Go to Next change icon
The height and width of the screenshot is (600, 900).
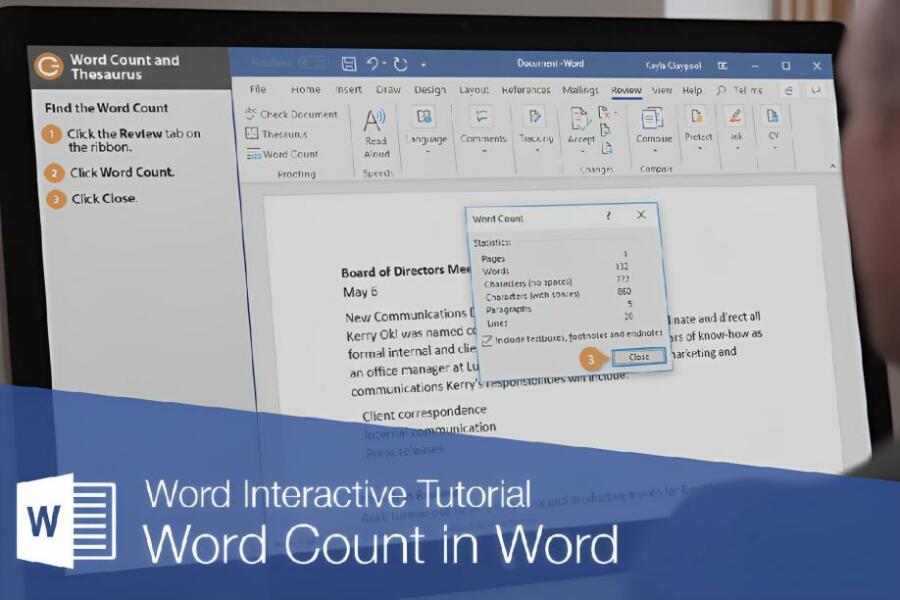[x=607, y=149]
